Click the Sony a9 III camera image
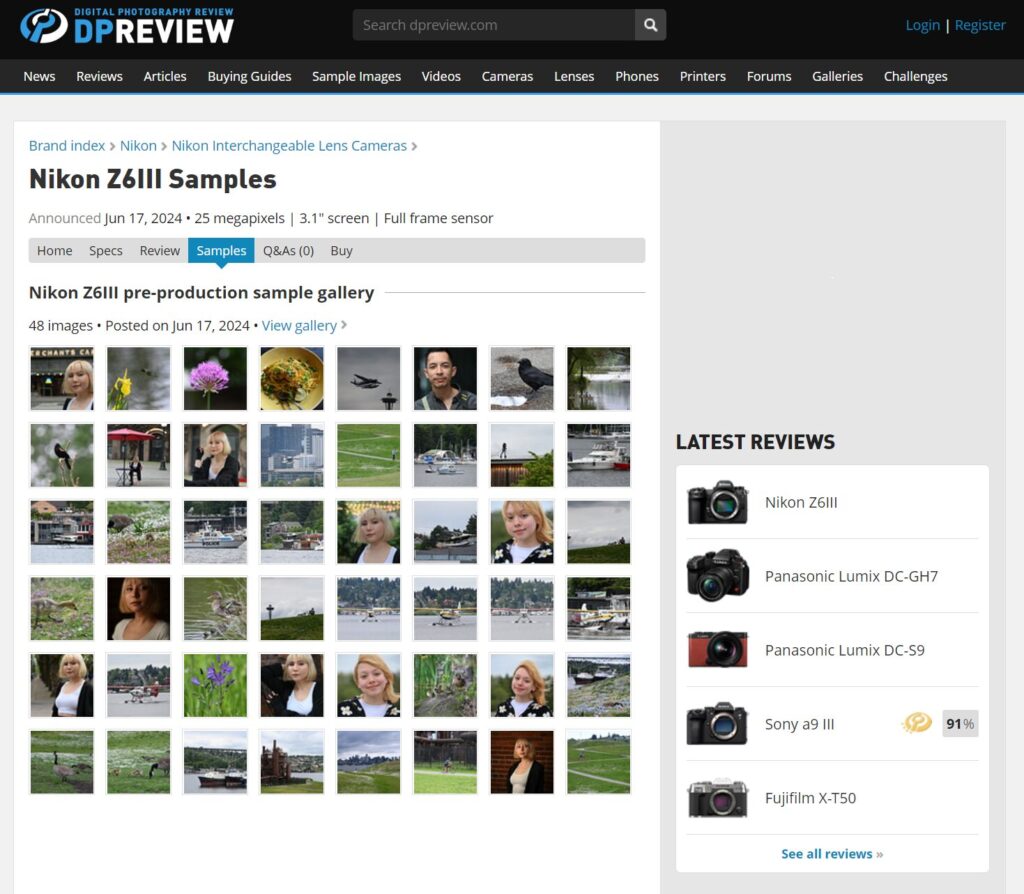Image resolution: width=1024 pixels, height=894 pixels. pyautogui.click(x=717, y=724)
